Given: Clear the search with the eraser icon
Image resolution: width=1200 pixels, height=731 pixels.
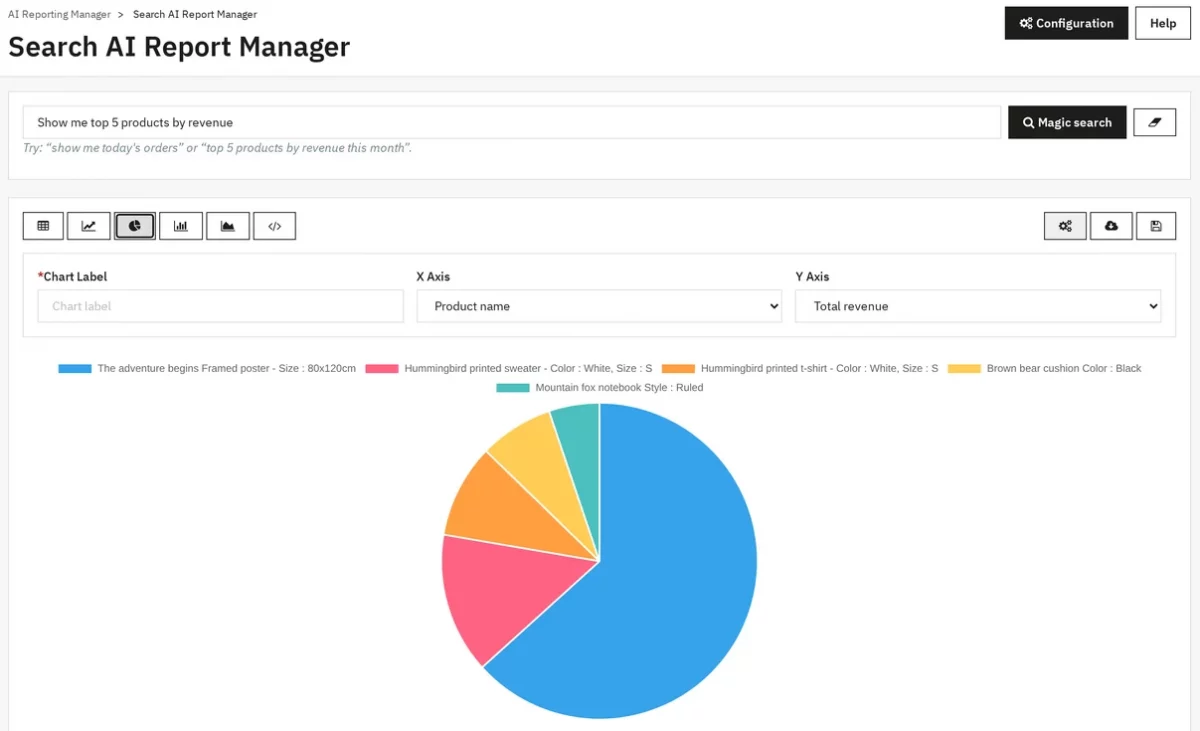Looking at the screenshot, I should (1155, 122).
